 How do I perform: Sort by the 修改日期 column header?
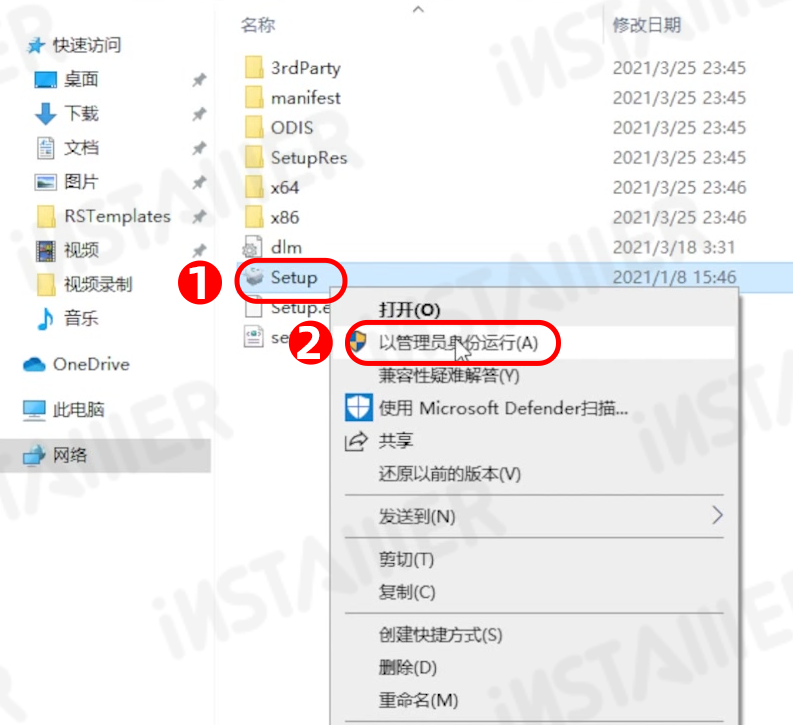(x=647, y=25)
